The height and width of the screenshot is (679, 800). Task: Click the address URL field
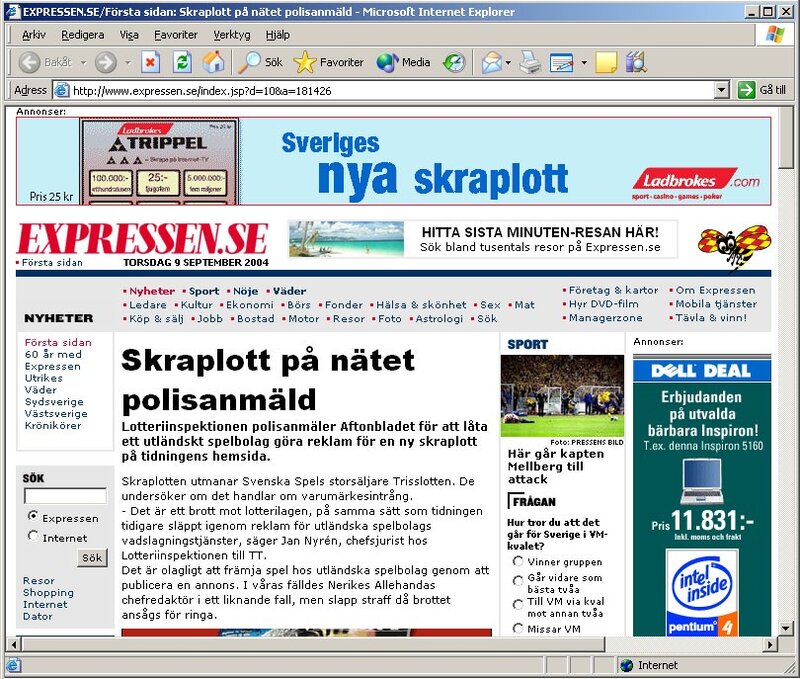(x=392, y=91)
